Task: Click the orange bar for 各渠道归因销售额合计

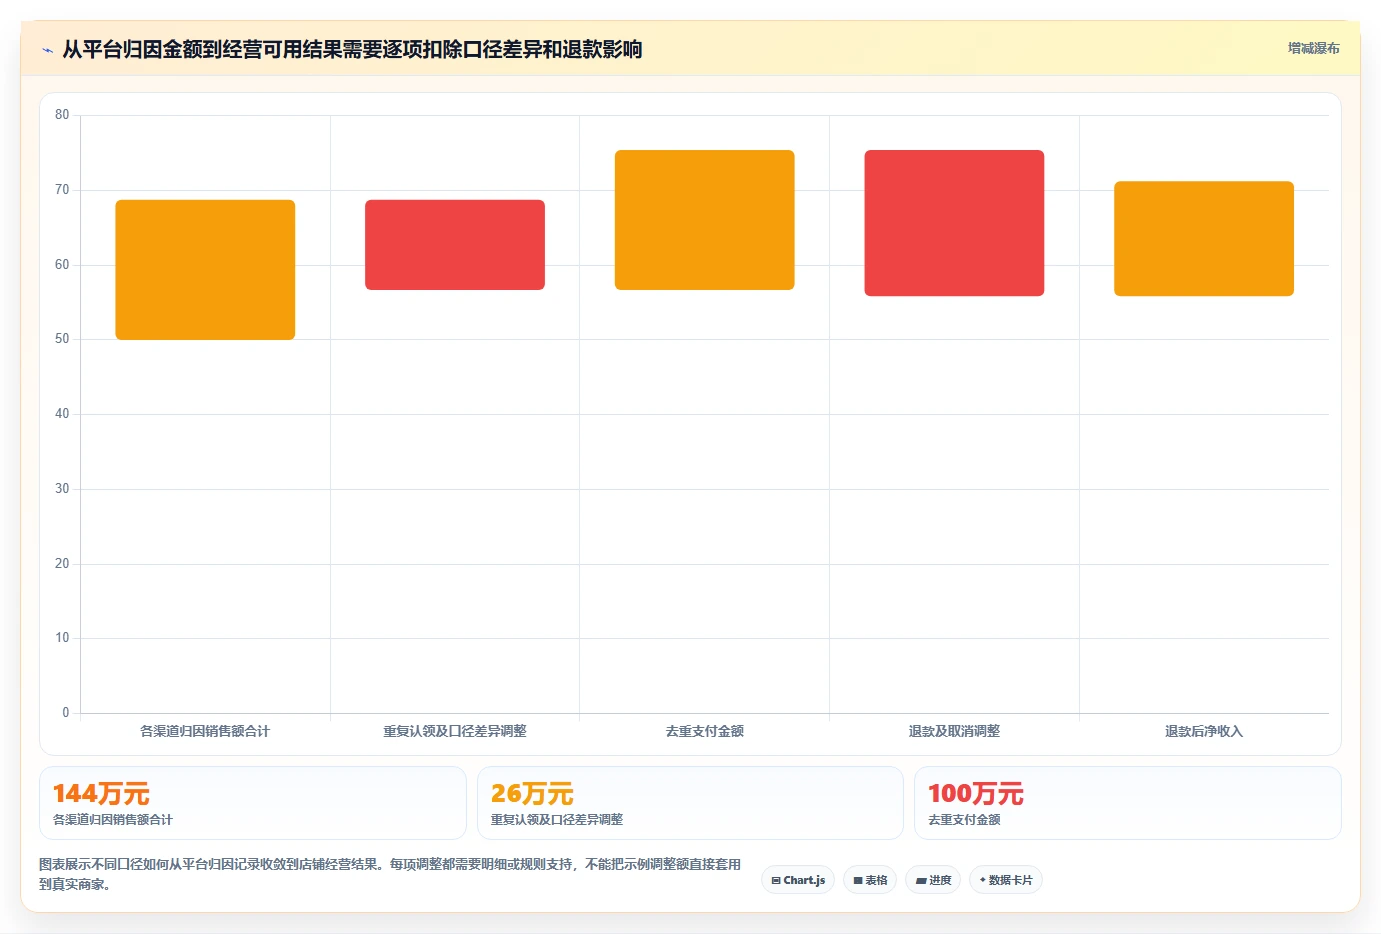Action: pyautogui.click(x=205, y=270)
